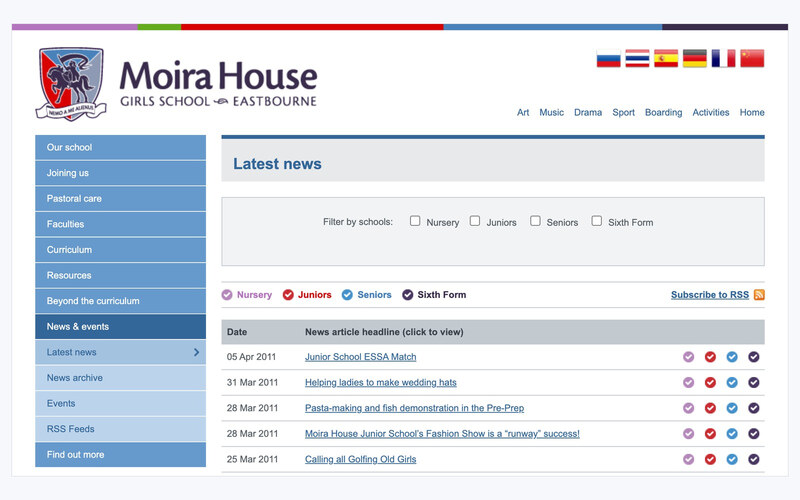This screenshot has height=500, width=800.
Task: Open Beyond the curriculum in sidebar
Action: click(x=120, y=301)
